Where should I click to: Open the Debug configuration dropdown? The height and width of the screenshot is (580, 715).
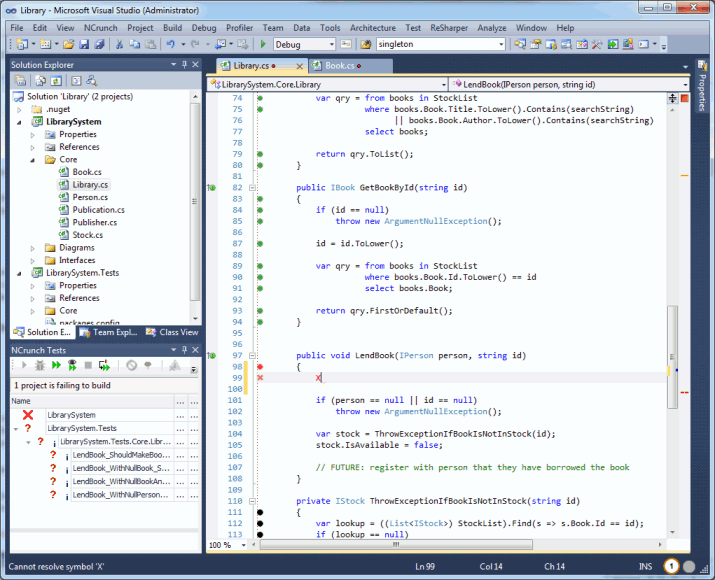tap(330, 45)
